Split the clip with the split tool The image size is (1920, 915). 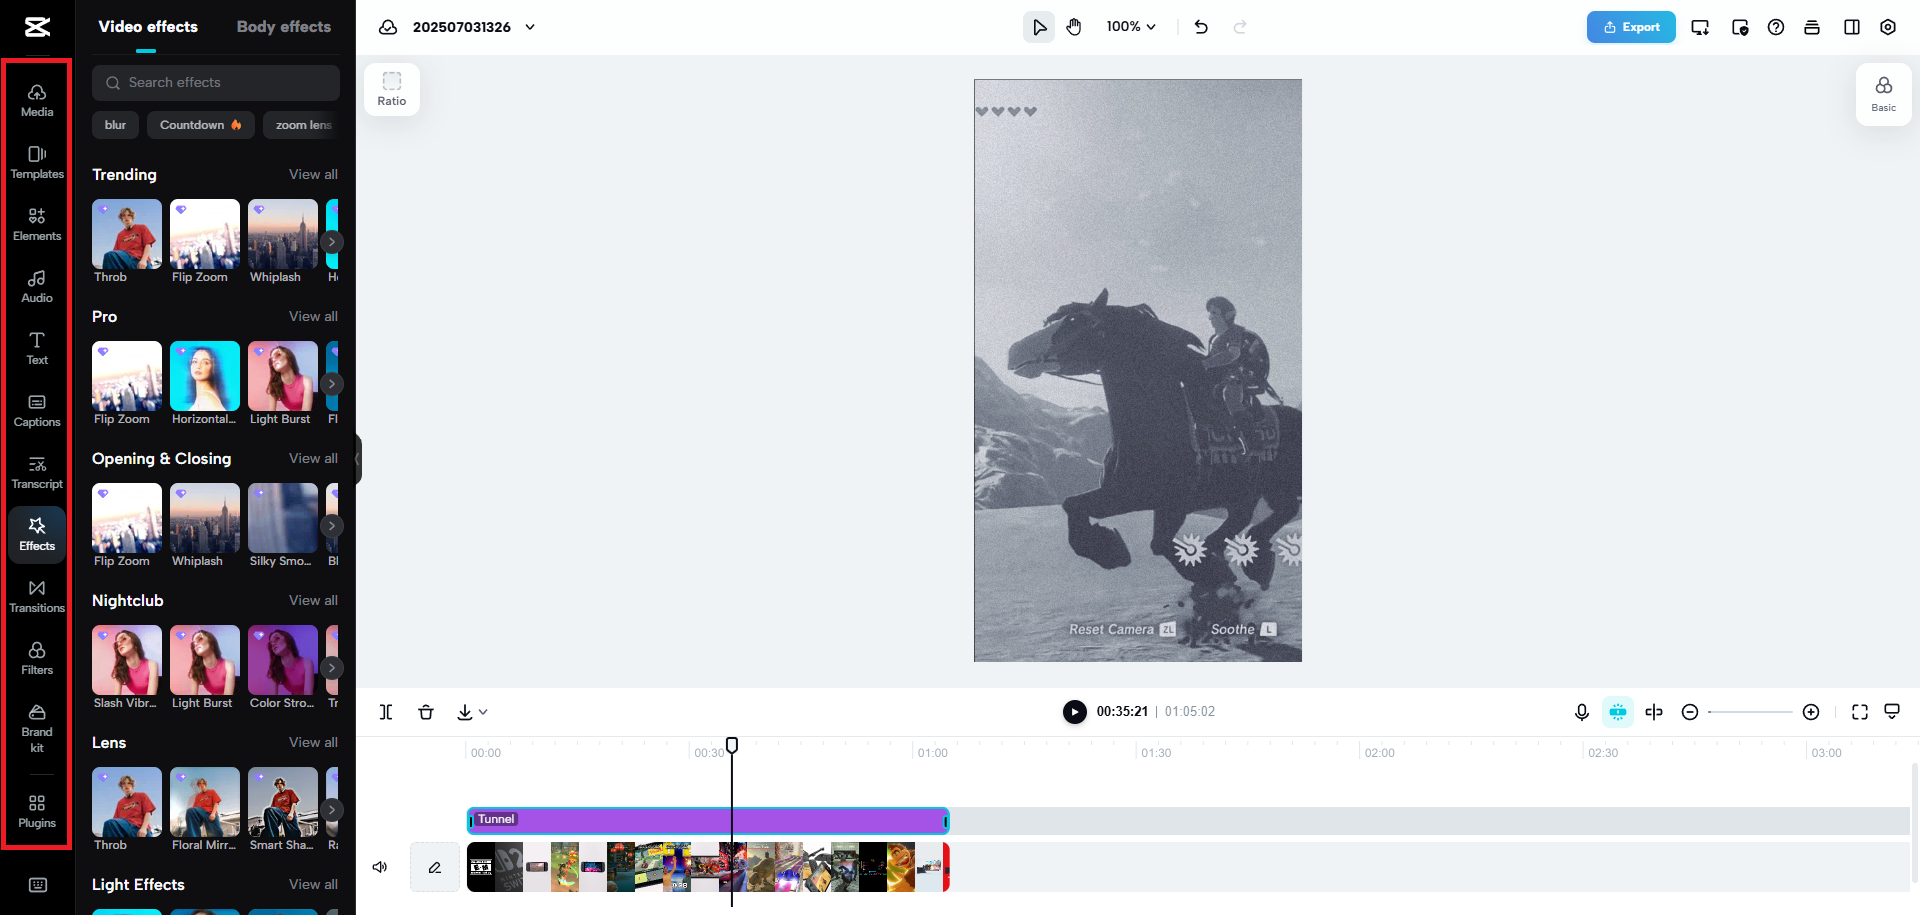[x=386, y=712]
